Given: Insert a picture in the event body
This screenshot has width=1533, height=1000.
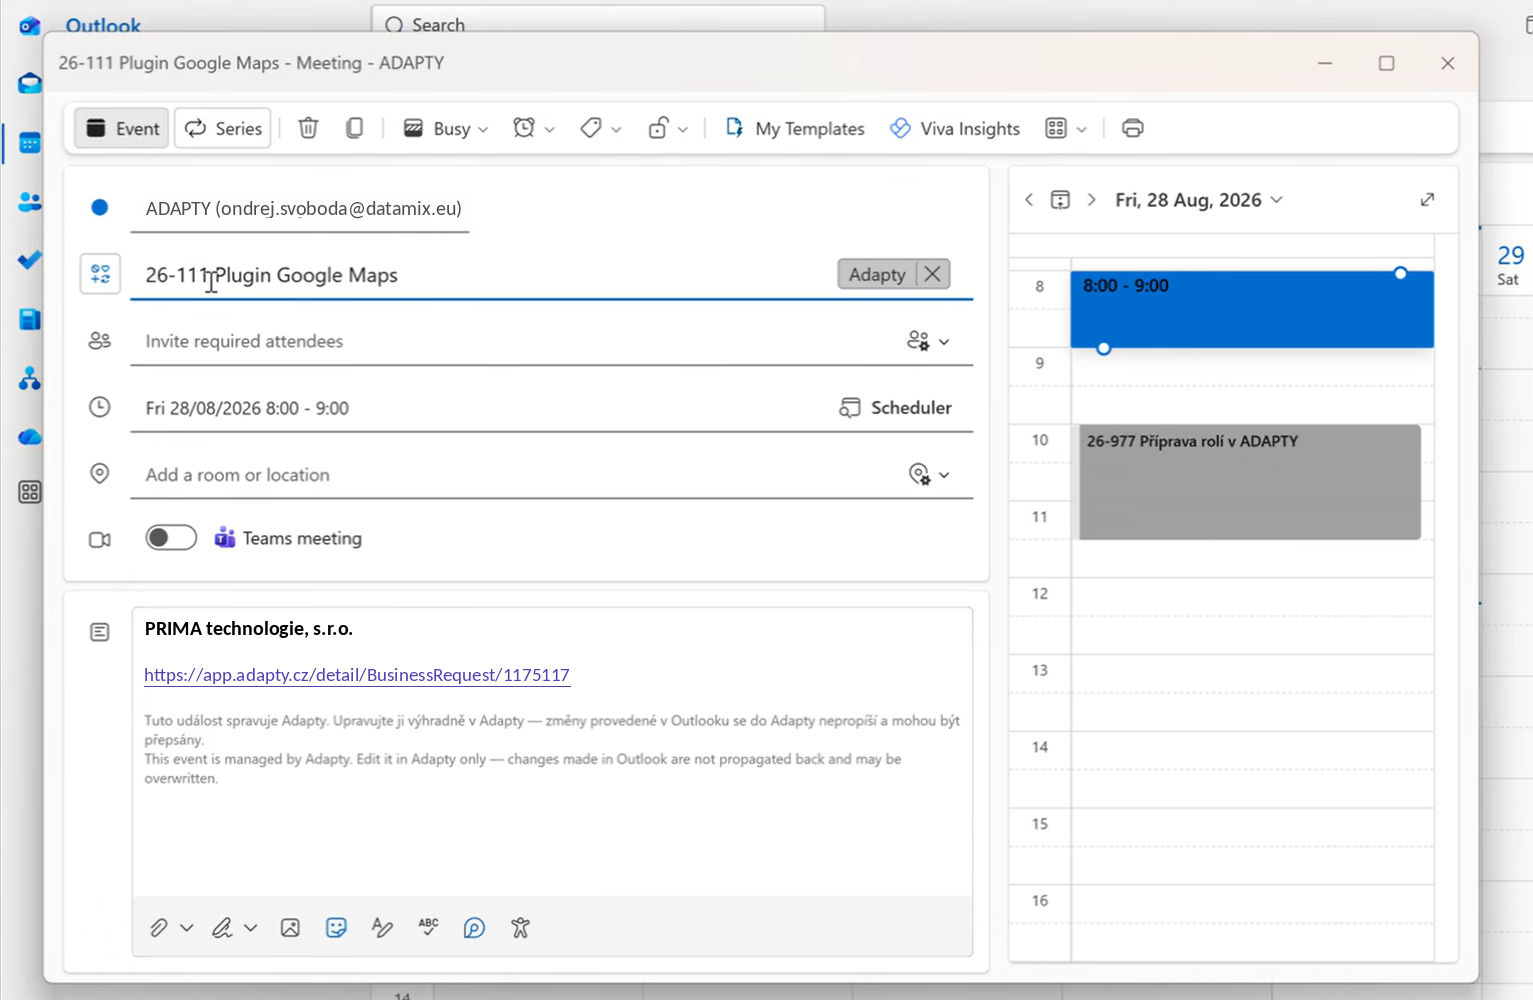Looking at the screenshot, I should click(x=290, y=928).
